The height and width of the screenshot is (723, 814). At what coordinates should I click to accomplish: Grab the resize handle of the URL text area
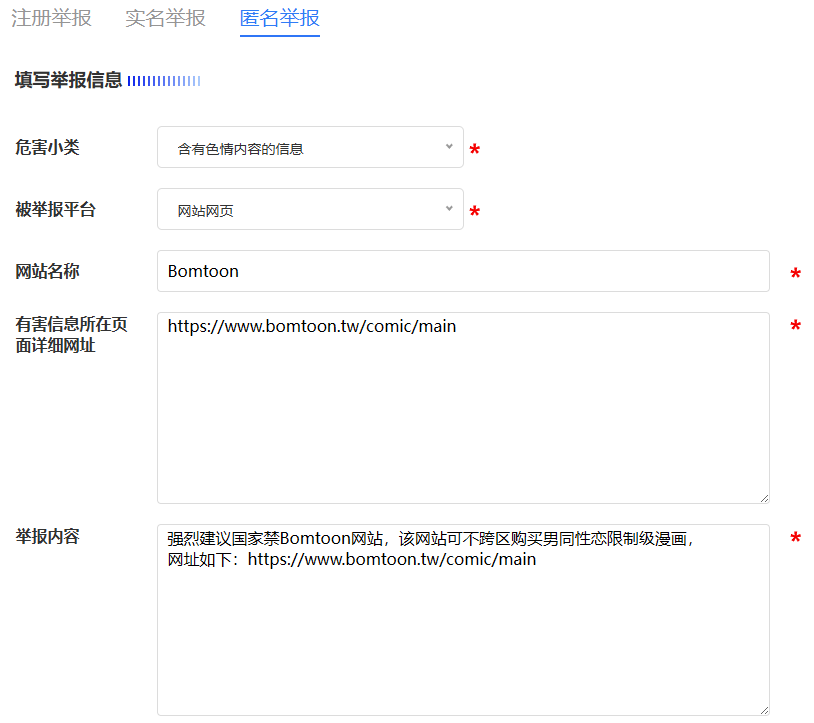pos(764,498)
